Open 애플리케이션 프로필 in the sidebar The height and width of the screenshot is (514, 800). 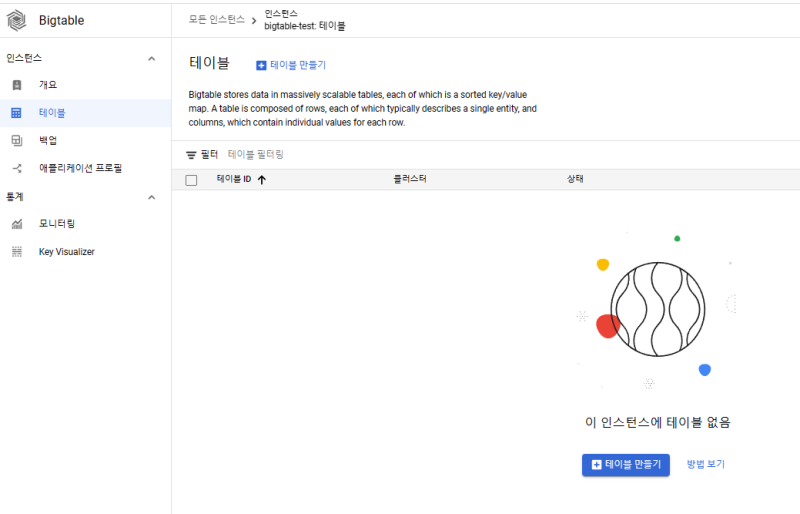[x=86, y=168]
